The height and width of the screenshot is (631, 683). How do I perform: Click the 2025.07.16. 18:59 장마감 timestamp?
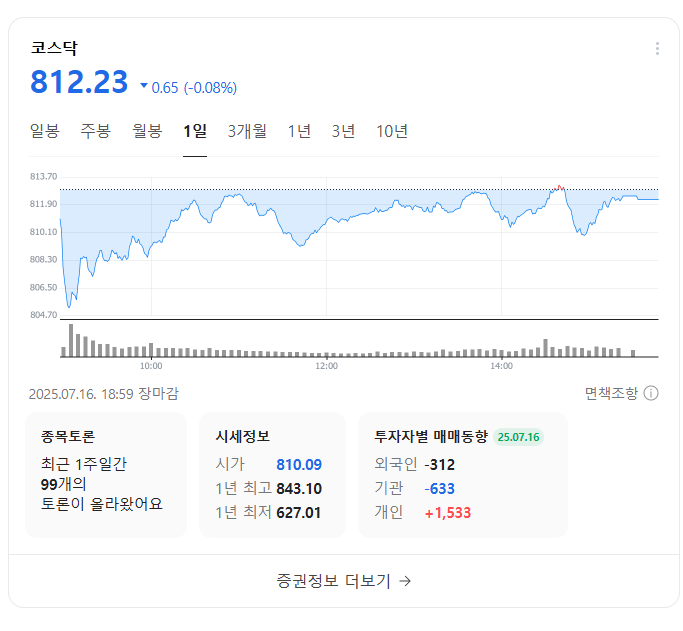tap(104, 394)
